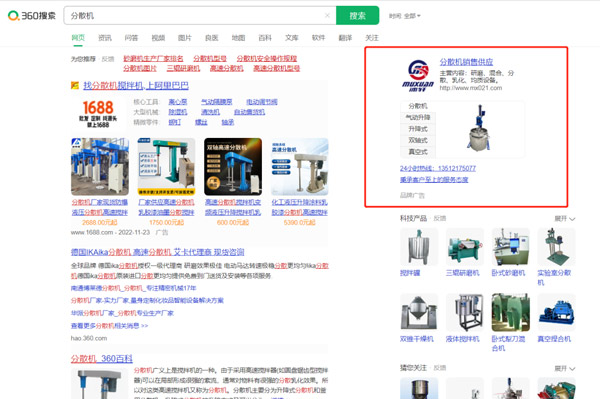Viewport: 600px width, 399px height.
Task: Click the 三辊研磨机 product image in sidebar
Action: pos(465,247)
